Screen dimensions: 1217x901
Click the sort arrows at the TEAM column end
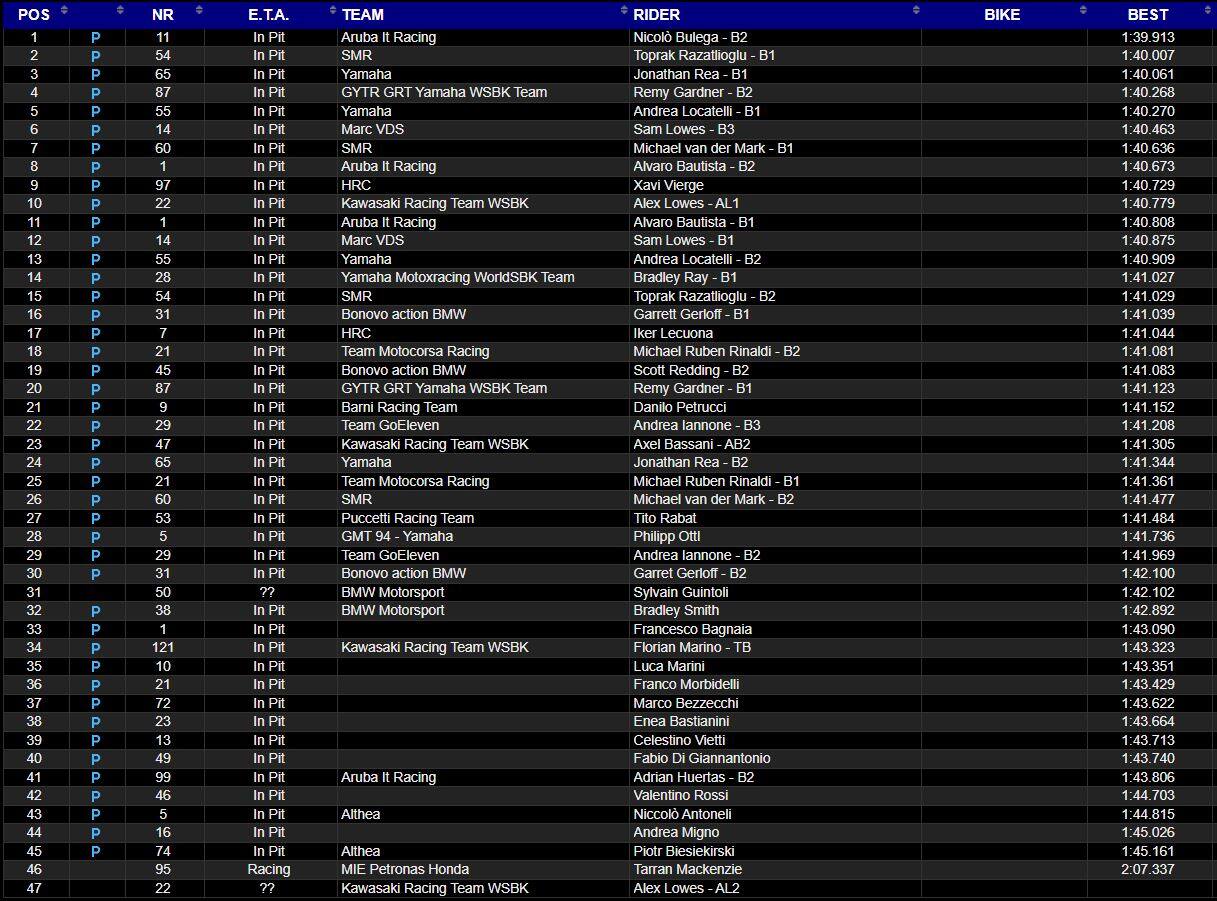pos(623,10)
